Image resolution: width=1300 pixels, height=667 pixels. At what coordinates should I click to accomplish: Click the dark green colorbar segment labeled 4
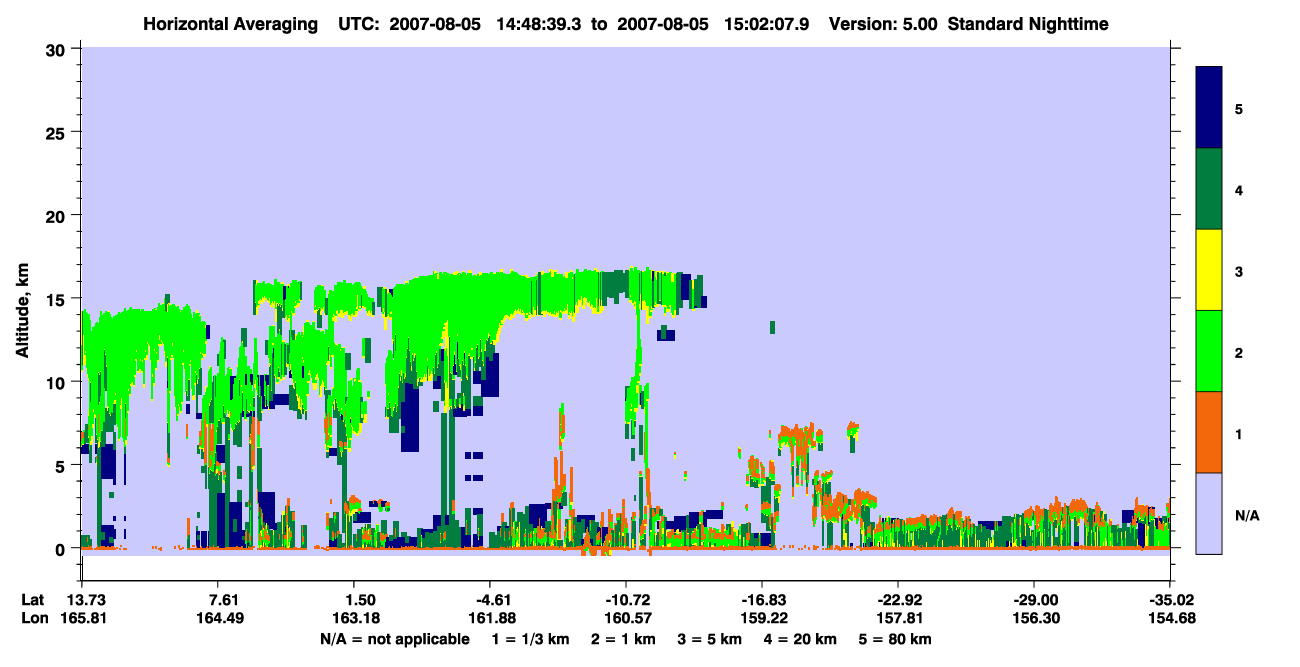(1209, 189)
